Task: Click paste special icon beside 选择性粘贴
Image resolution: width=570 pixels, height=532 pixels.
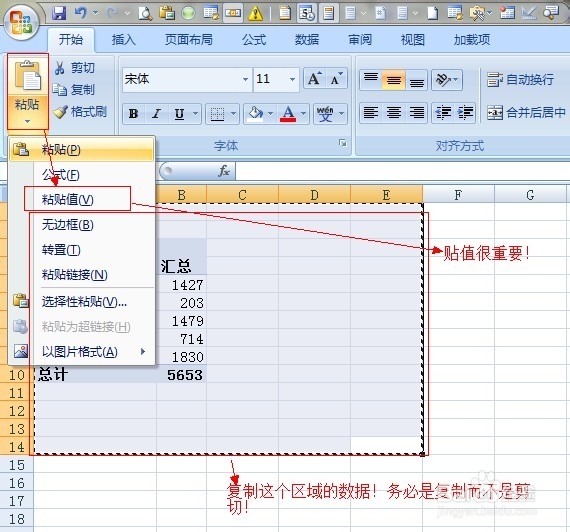Action: (x=21, y=301)
